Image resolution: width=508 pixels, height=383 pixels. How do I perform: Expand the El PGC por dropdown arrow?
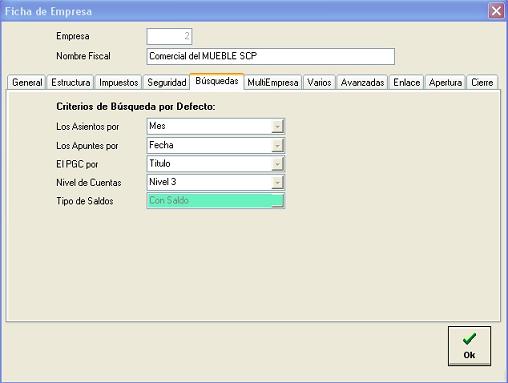pos(277,164)
